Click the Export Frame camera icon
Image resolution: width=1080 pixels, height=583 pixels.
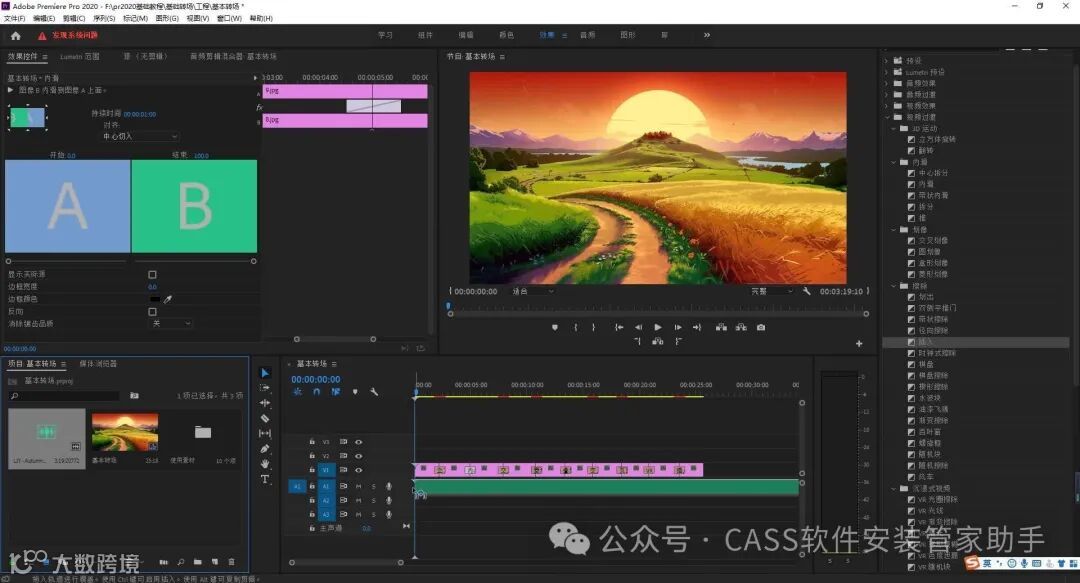[x=761, y=327]
